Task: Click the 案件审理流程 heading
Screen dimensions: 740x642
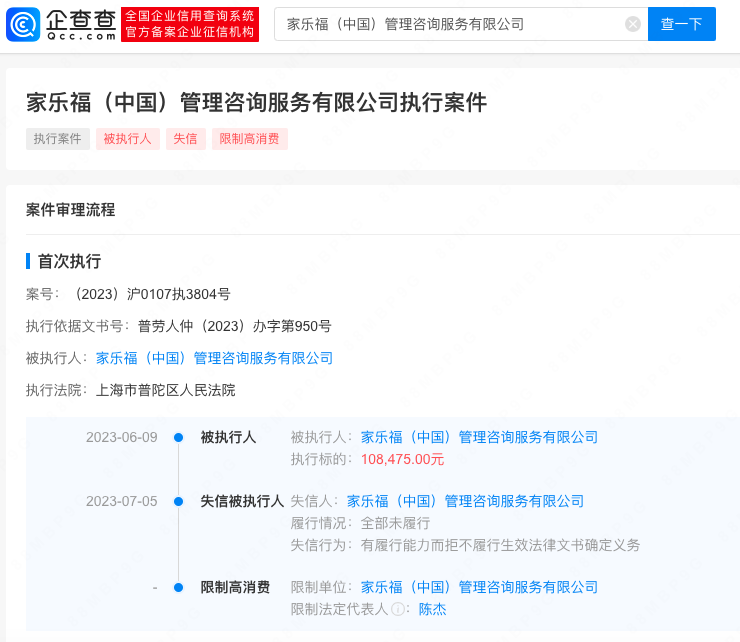Action: pos(70,210)
